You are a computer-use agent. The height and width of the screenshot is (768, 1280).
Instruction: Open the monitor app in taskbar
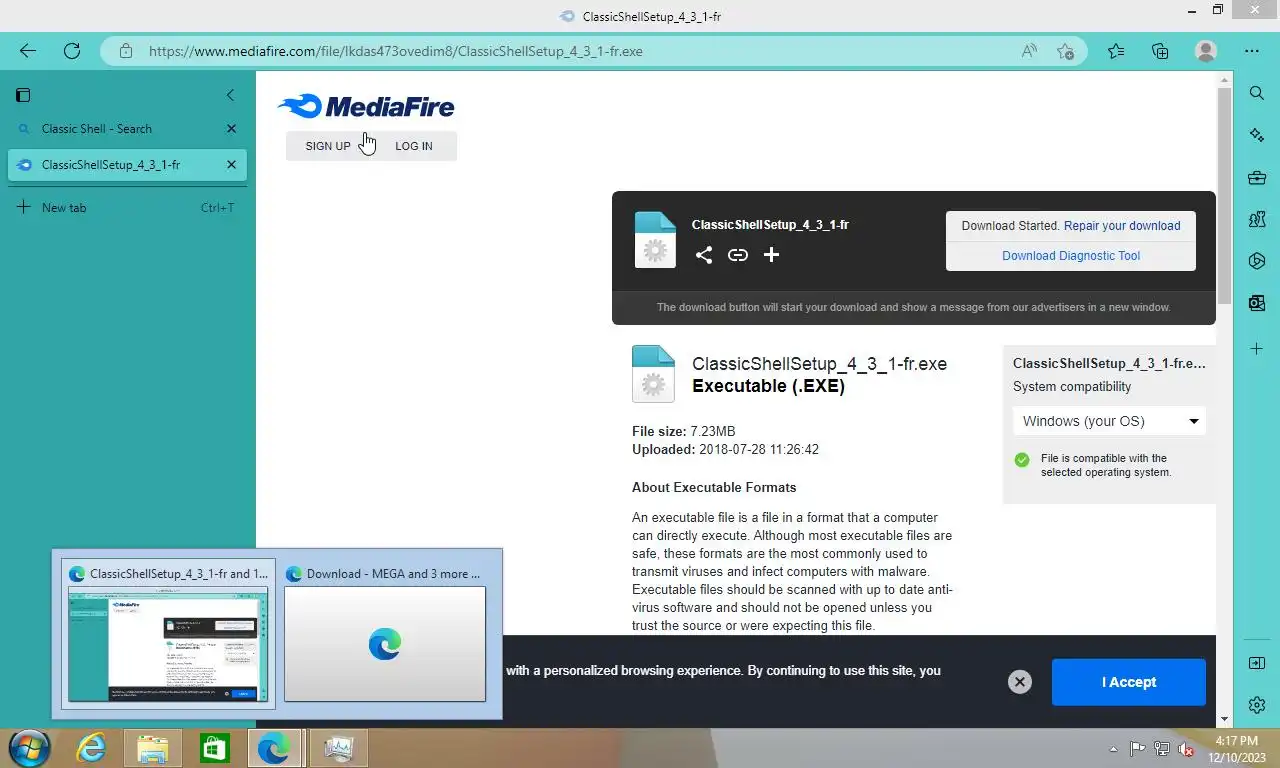[338, 748]
